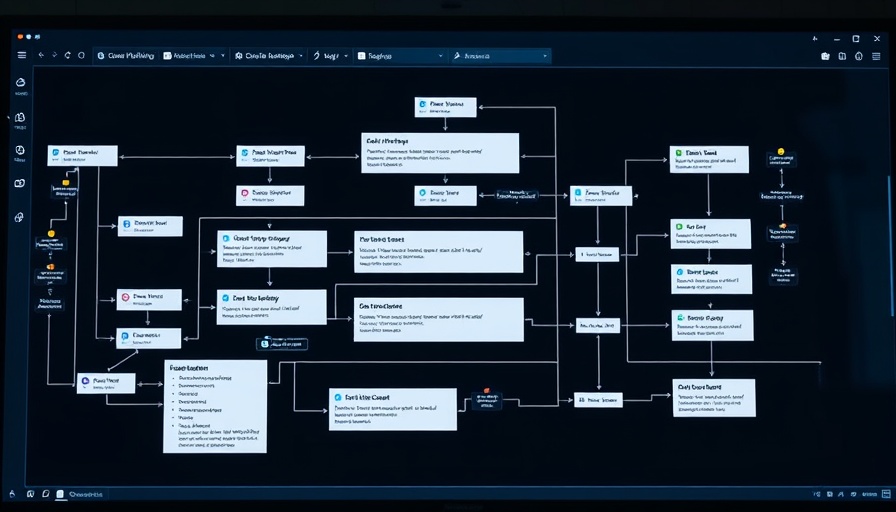Click the back arrow in the toolbar
896x512 pixels.
coord(41,56)
